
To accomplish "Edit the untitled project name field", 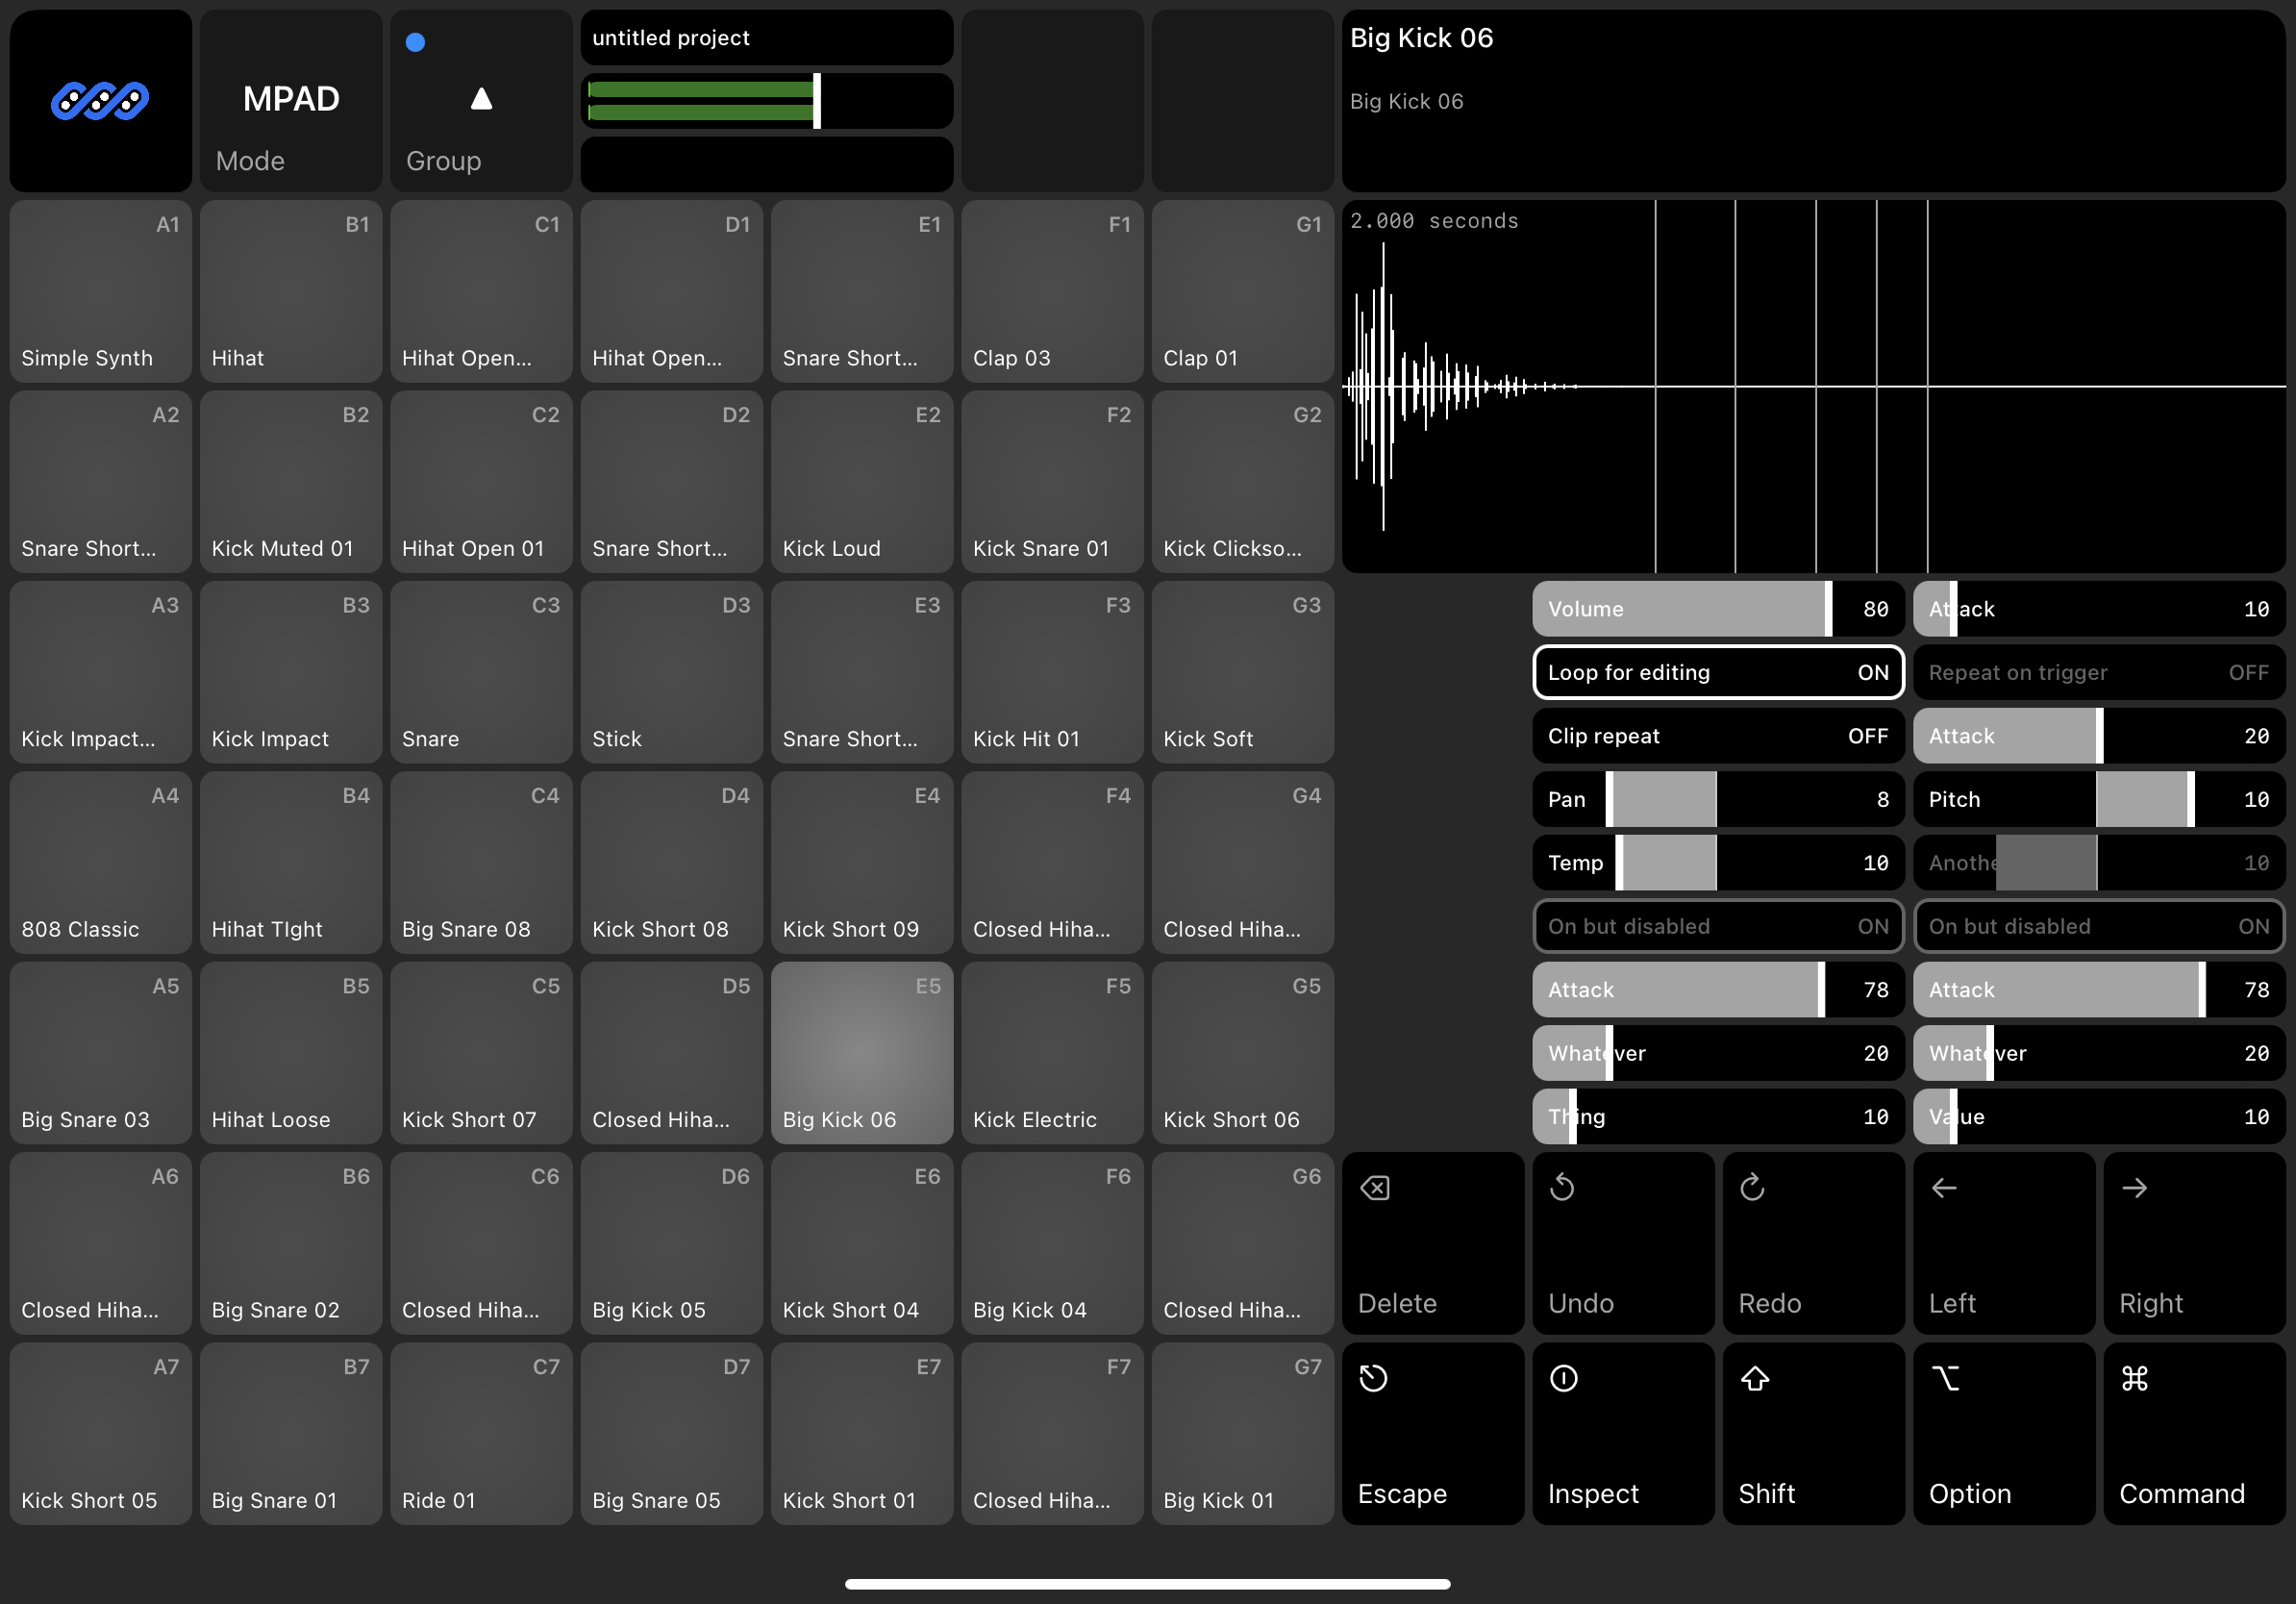I will [766, 38].
